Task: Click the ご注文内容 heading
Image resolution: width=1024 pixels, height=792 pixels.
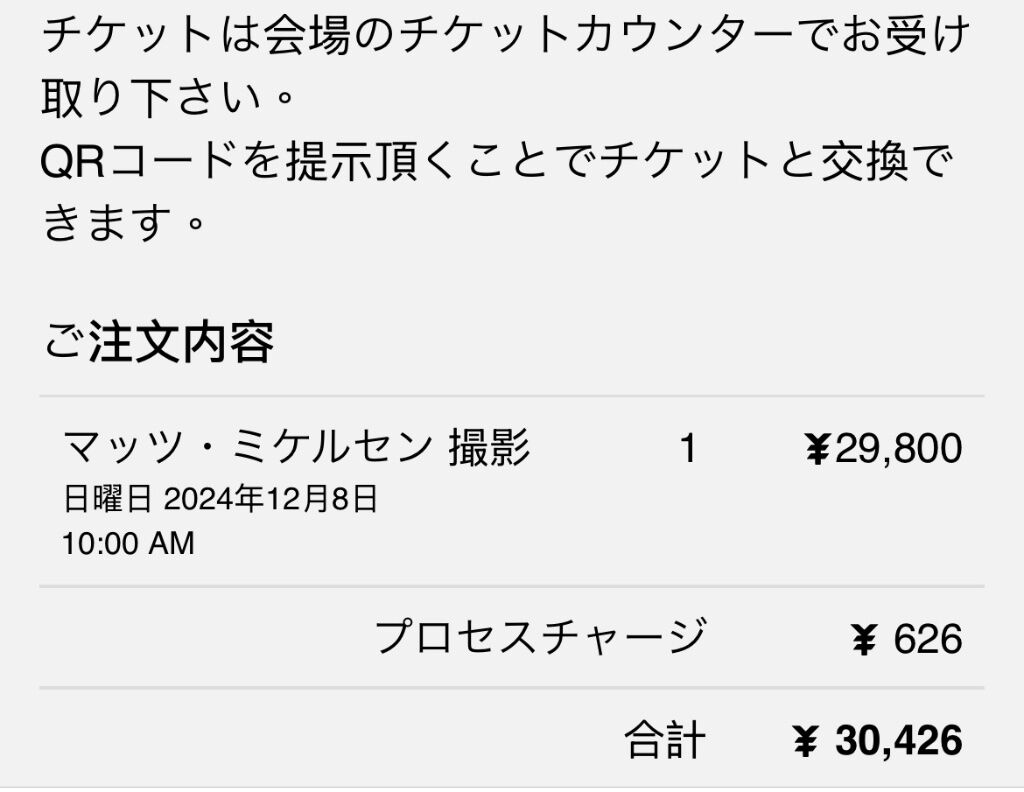Action: pos(158,342)
